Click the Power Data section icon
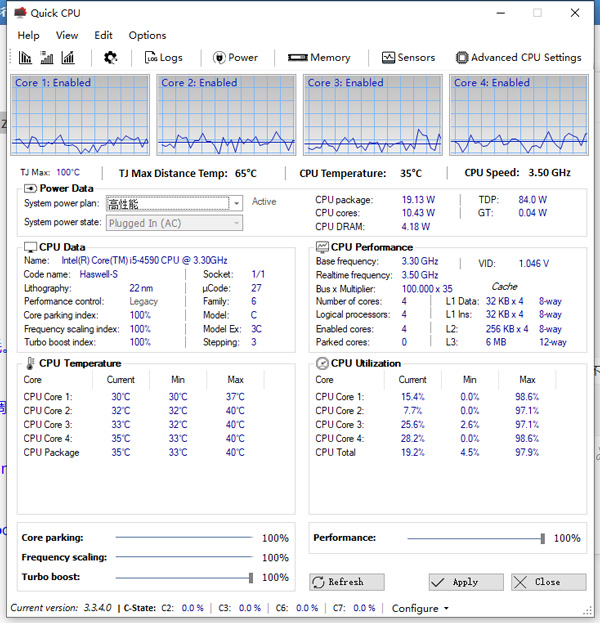Screen dimensions: 600x623 (31, 188)
